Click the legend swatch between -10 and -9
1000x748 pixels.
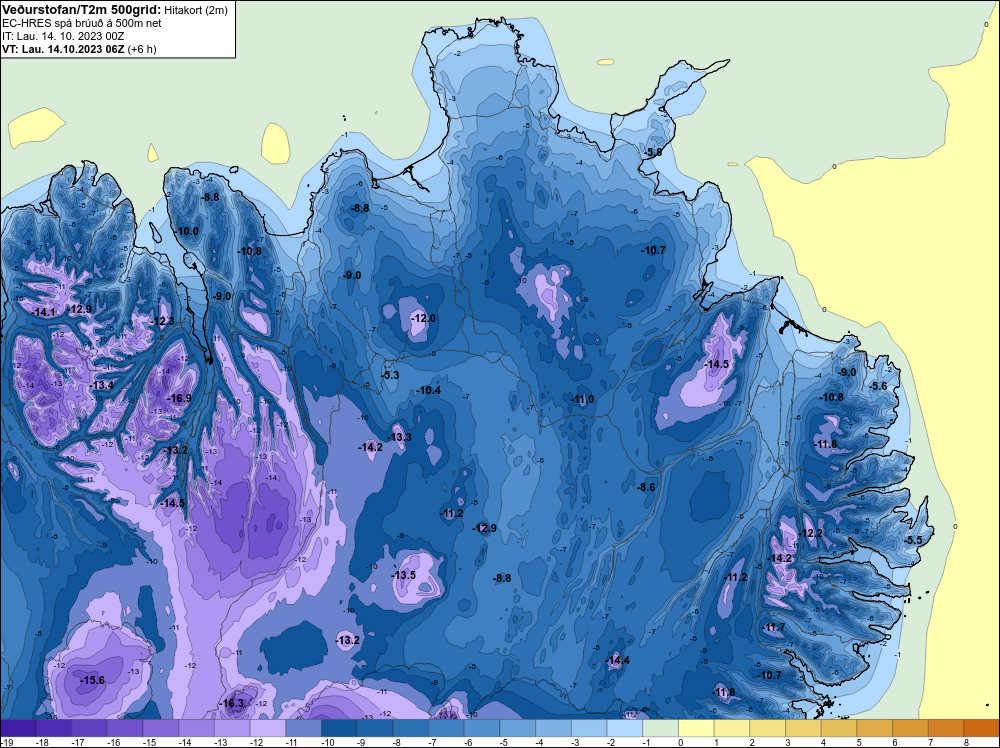339,727
